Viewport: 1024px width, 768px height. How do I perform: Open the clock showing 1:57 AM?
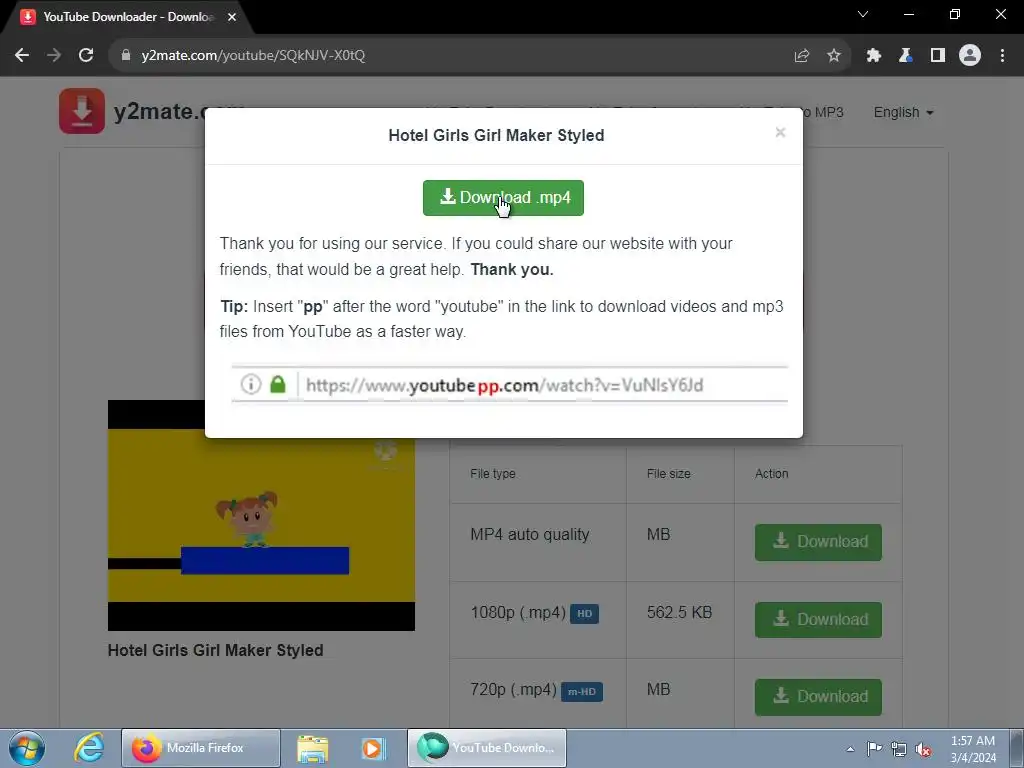(x=973, y=749)
